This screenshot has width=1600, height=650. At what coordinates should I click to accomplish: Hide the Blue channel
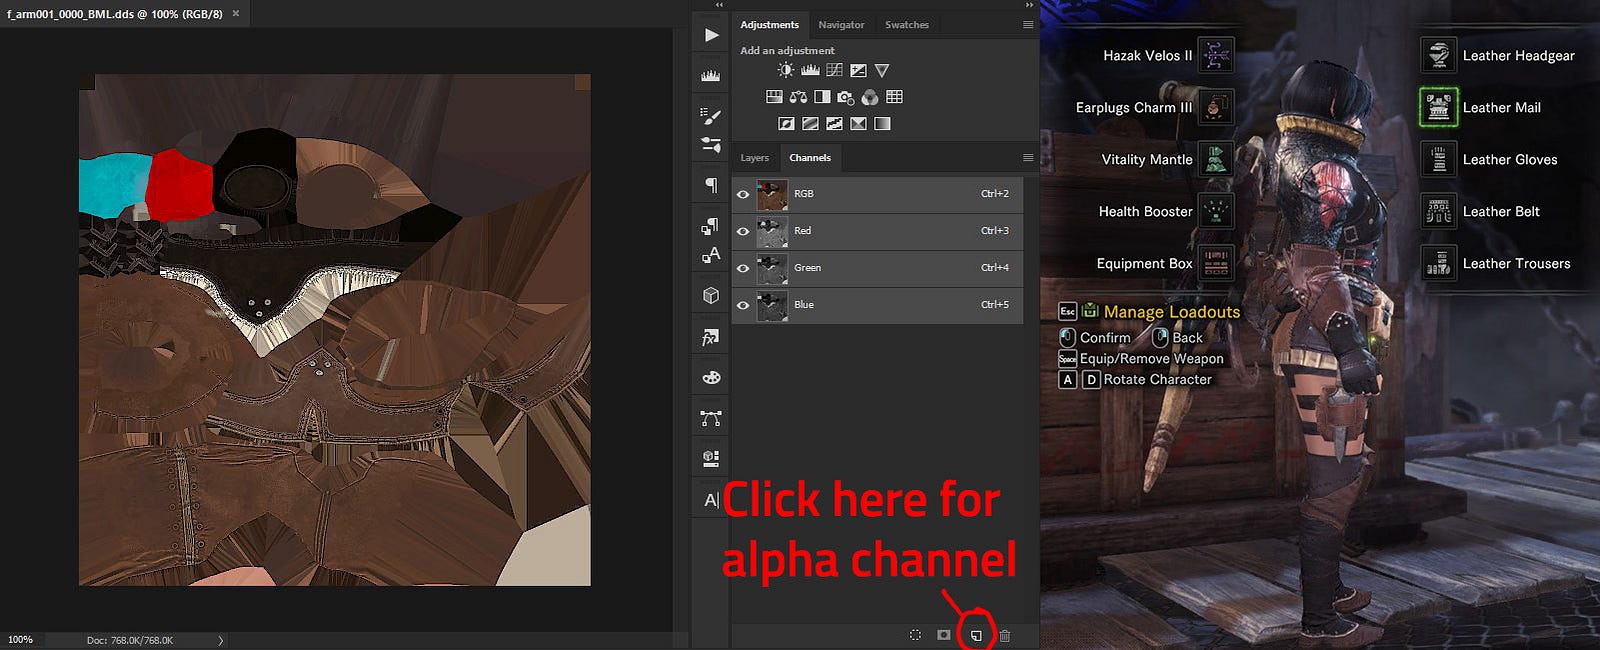(743, 305)
